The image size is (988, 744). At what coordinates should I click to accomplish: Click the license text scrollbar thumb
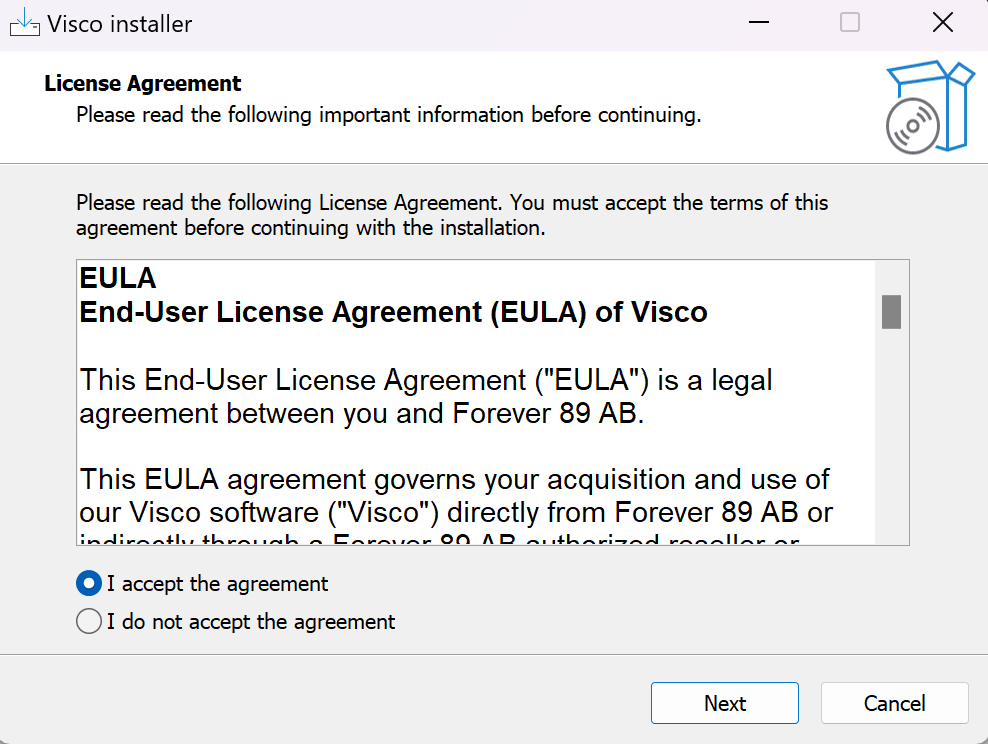pos(891,311)
